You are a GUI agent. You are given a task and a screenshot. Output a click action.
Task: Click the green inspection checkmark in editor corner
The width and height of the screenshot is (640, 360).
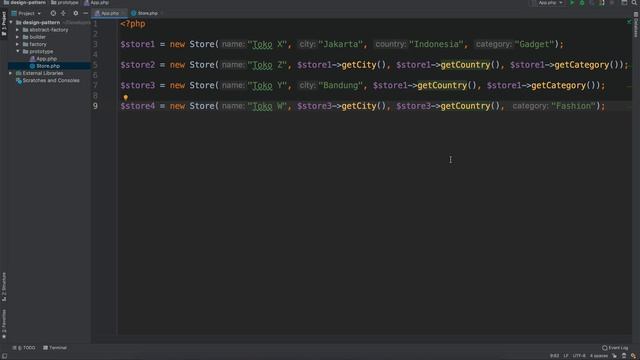629,21
